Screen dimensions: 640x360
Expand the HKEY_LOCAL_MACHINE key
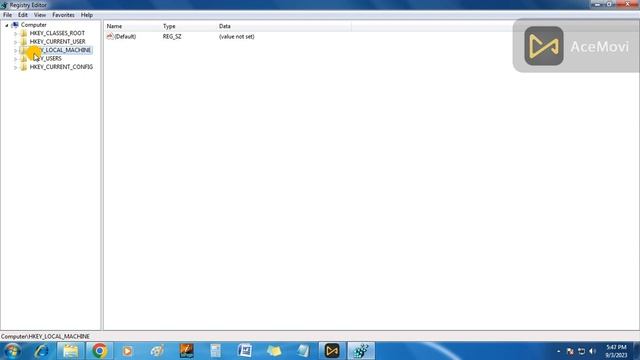tap(16, 51)
